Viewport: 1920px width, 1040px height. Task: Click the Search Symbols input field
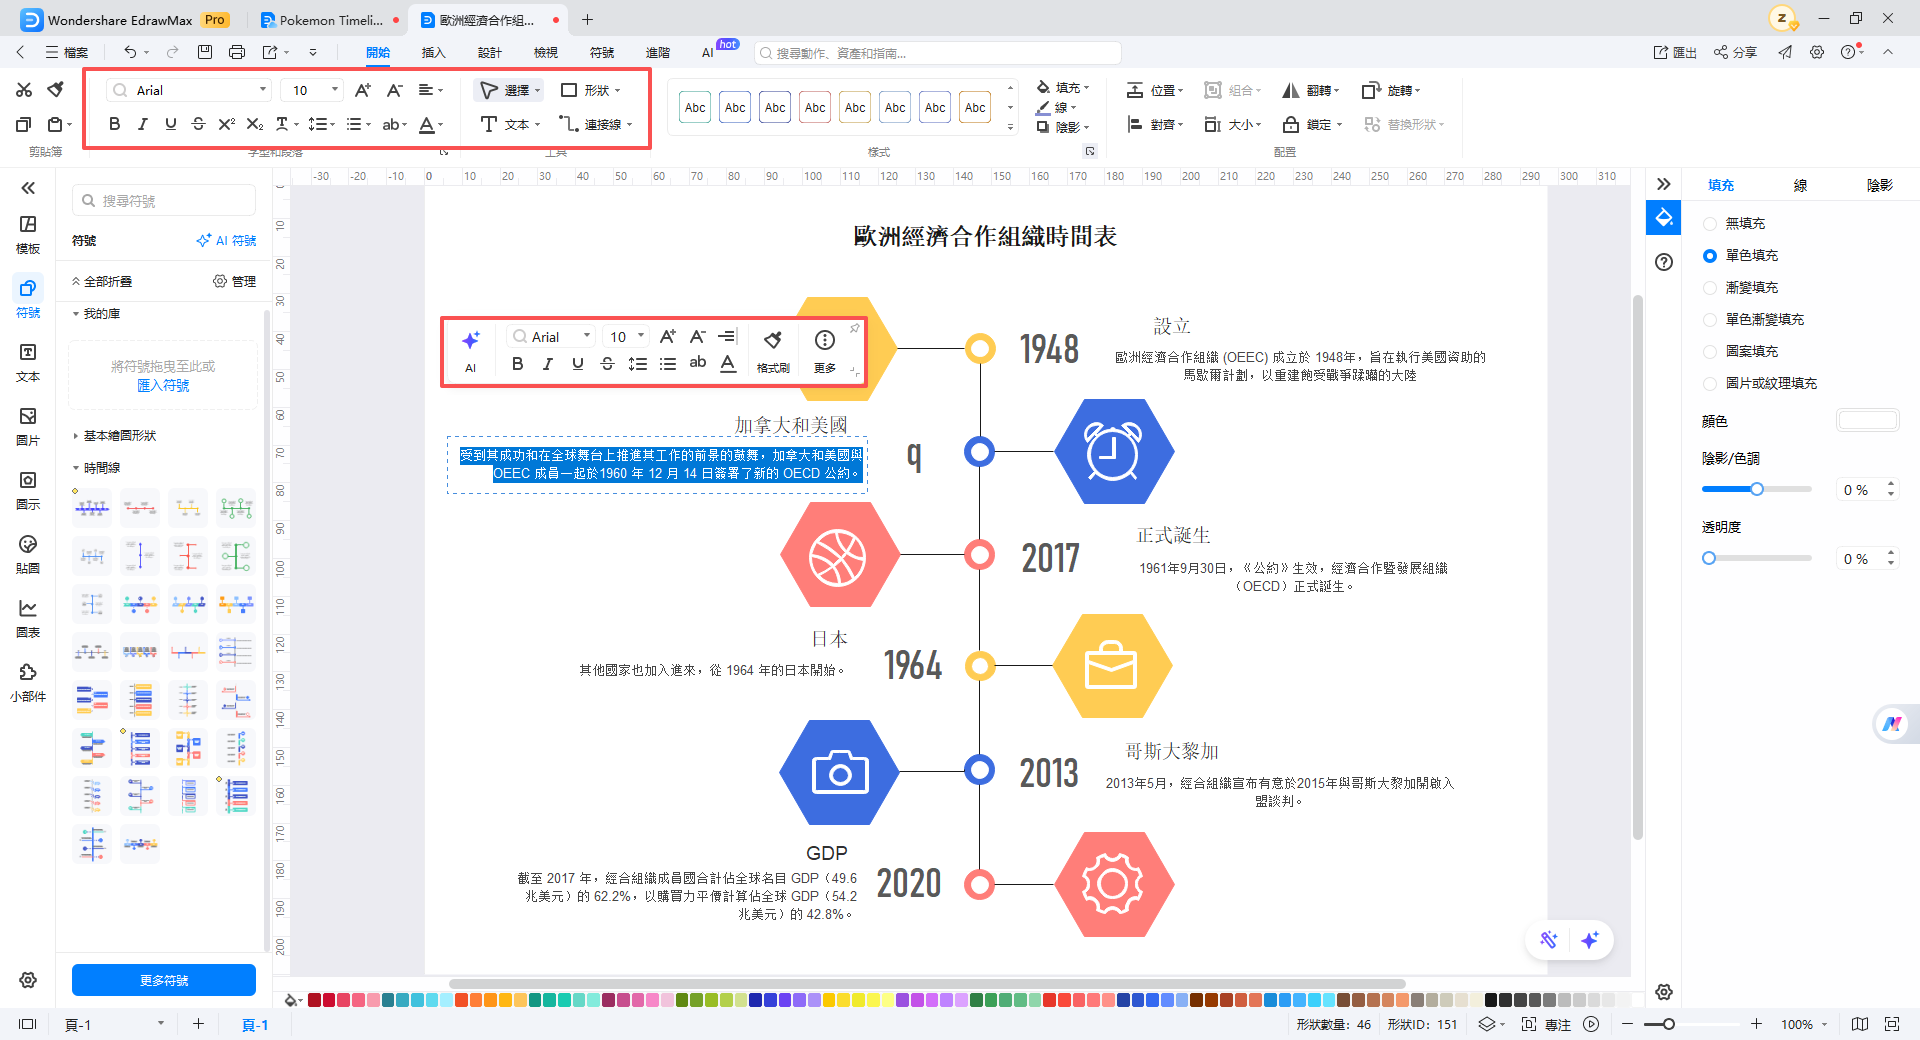point(164,200)
